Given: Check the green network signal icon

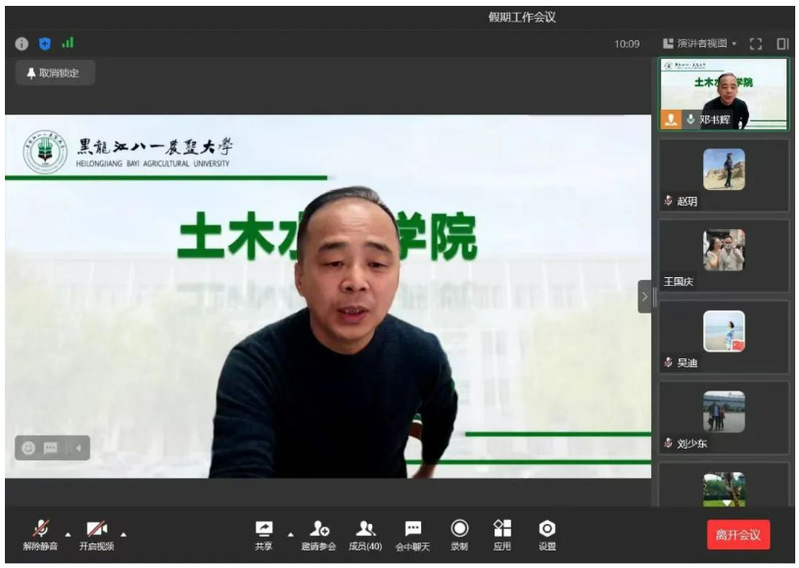Looking at the screenshot, I should pyautogui.click(x=68, y=43).
